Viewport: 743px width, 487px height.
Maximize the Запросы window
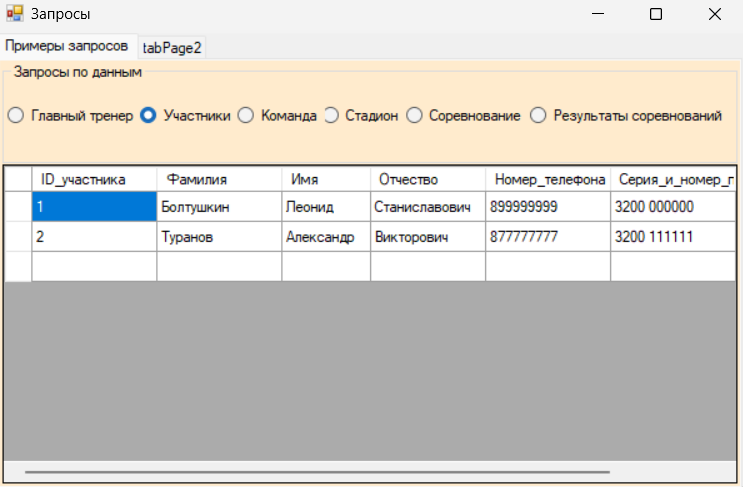[x=656, y=14]
